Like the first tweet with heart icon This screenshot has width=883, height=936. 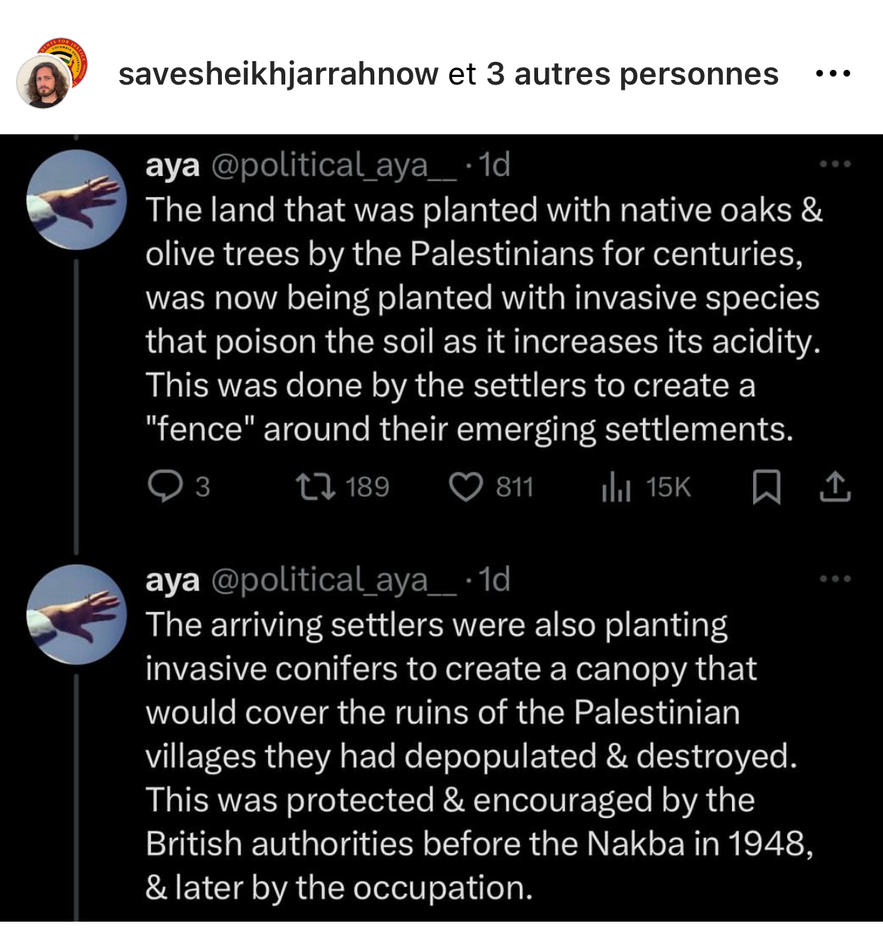pos(465,487)
